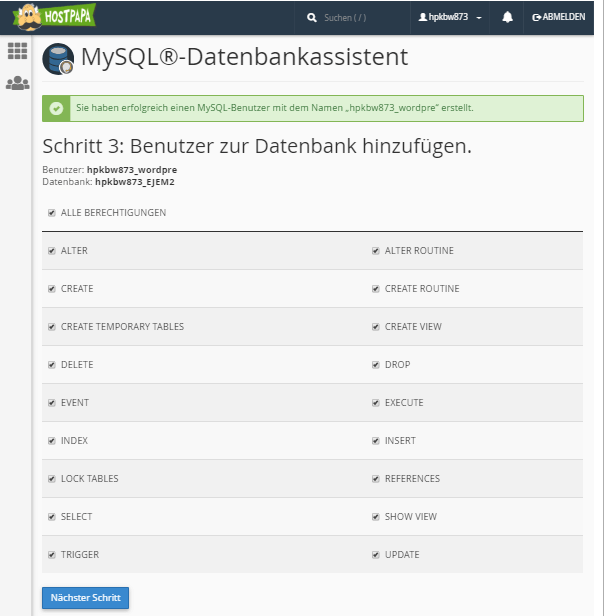
Task: Click the search magnifier icon
Action: coord(312,18)
